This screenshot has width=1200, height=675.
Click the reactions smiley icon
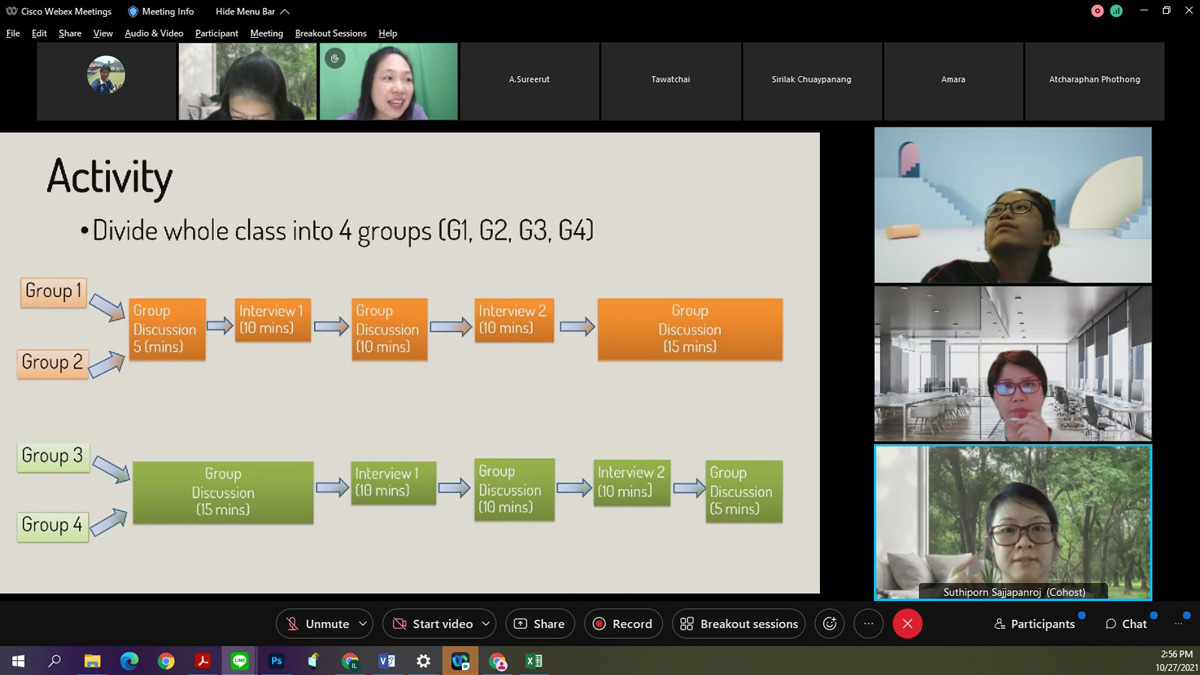pyautogui.click(x=829, y=624)
